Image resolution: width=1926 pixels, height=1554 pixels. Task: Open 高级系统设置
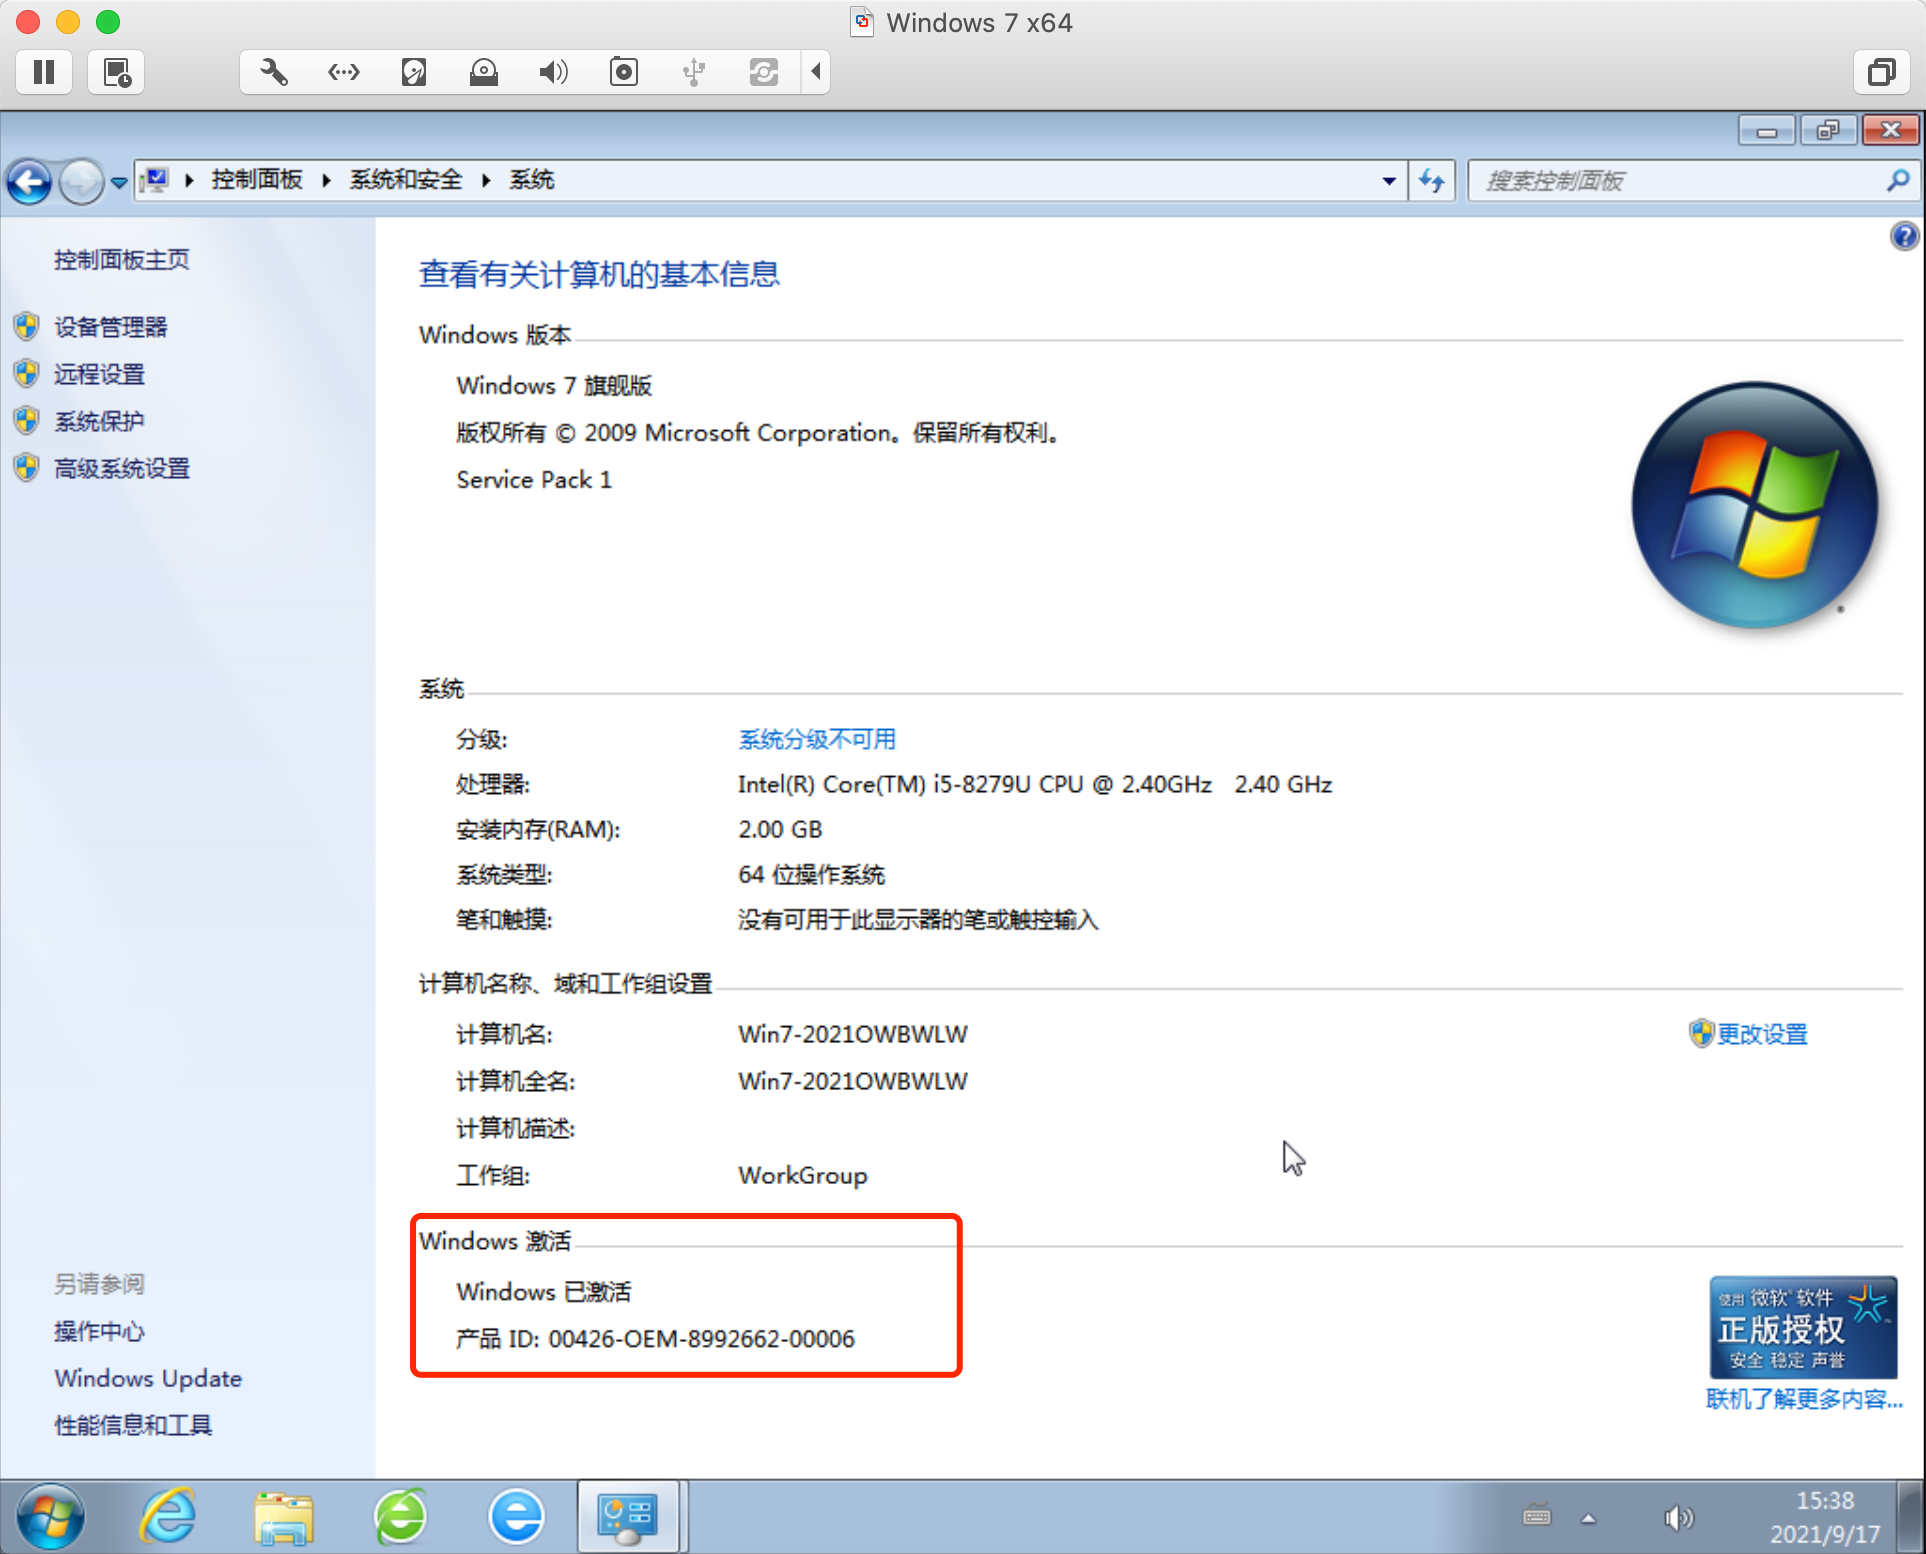click(121, 468)
